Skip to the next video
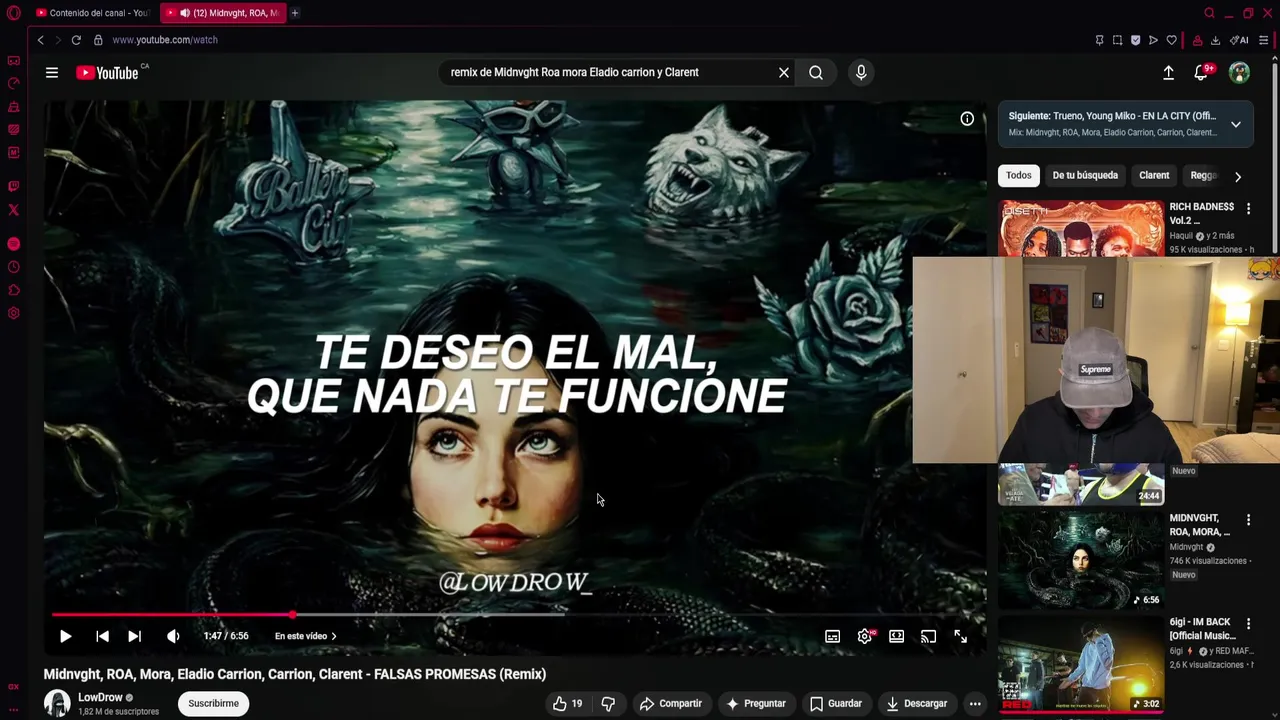1280x720 pixels. coord(134,636)
